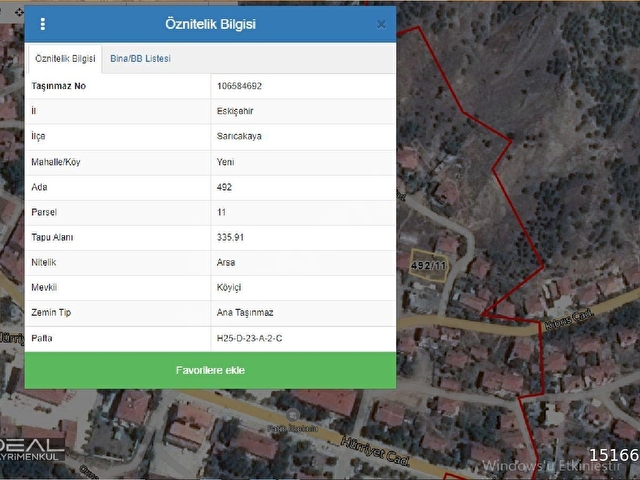640x480 pixels.
Task: Close the Öznitelik Bilgisi dialog
Action: [x=381, y=25]
